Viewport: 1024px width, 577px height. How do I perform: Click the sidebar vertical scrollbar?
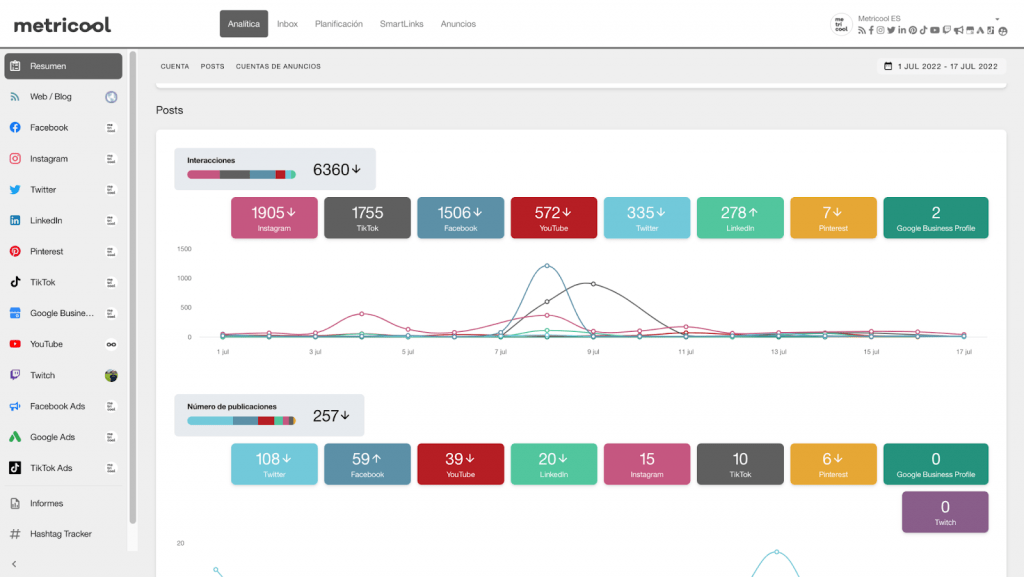click(133, 287)
